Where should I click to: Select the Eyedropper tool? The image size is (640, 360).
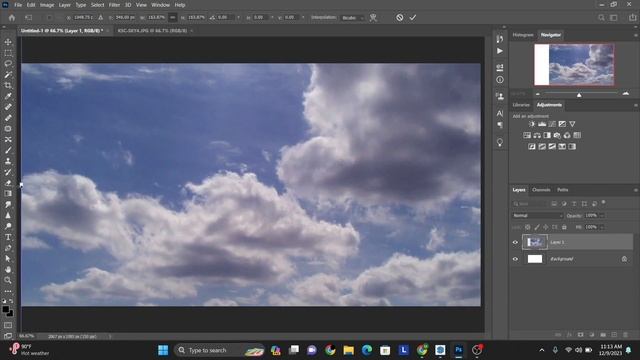pyautogui.click(x=8, y=96)
